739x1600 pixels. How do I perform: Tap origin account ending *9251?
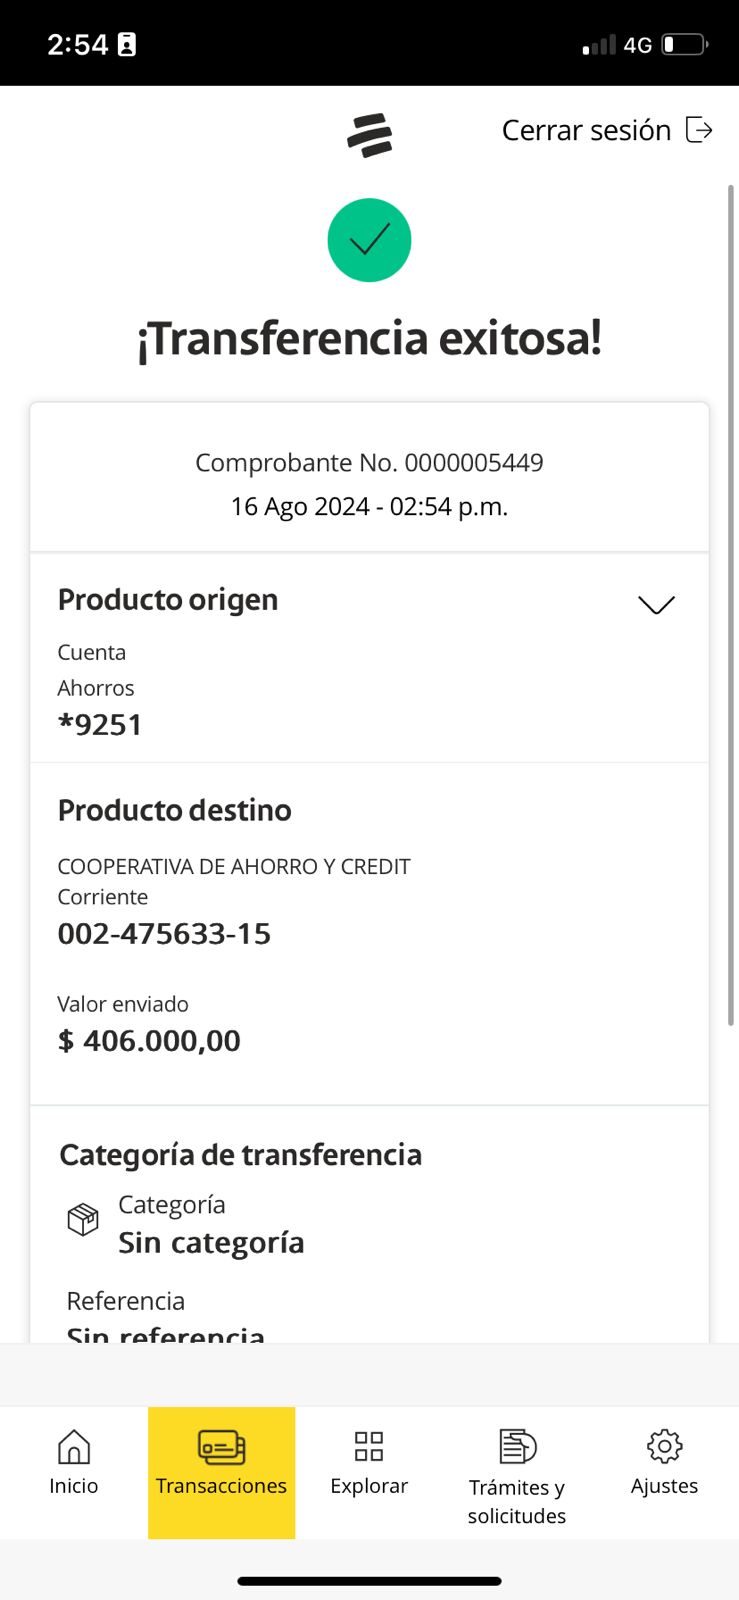[100, 724]
